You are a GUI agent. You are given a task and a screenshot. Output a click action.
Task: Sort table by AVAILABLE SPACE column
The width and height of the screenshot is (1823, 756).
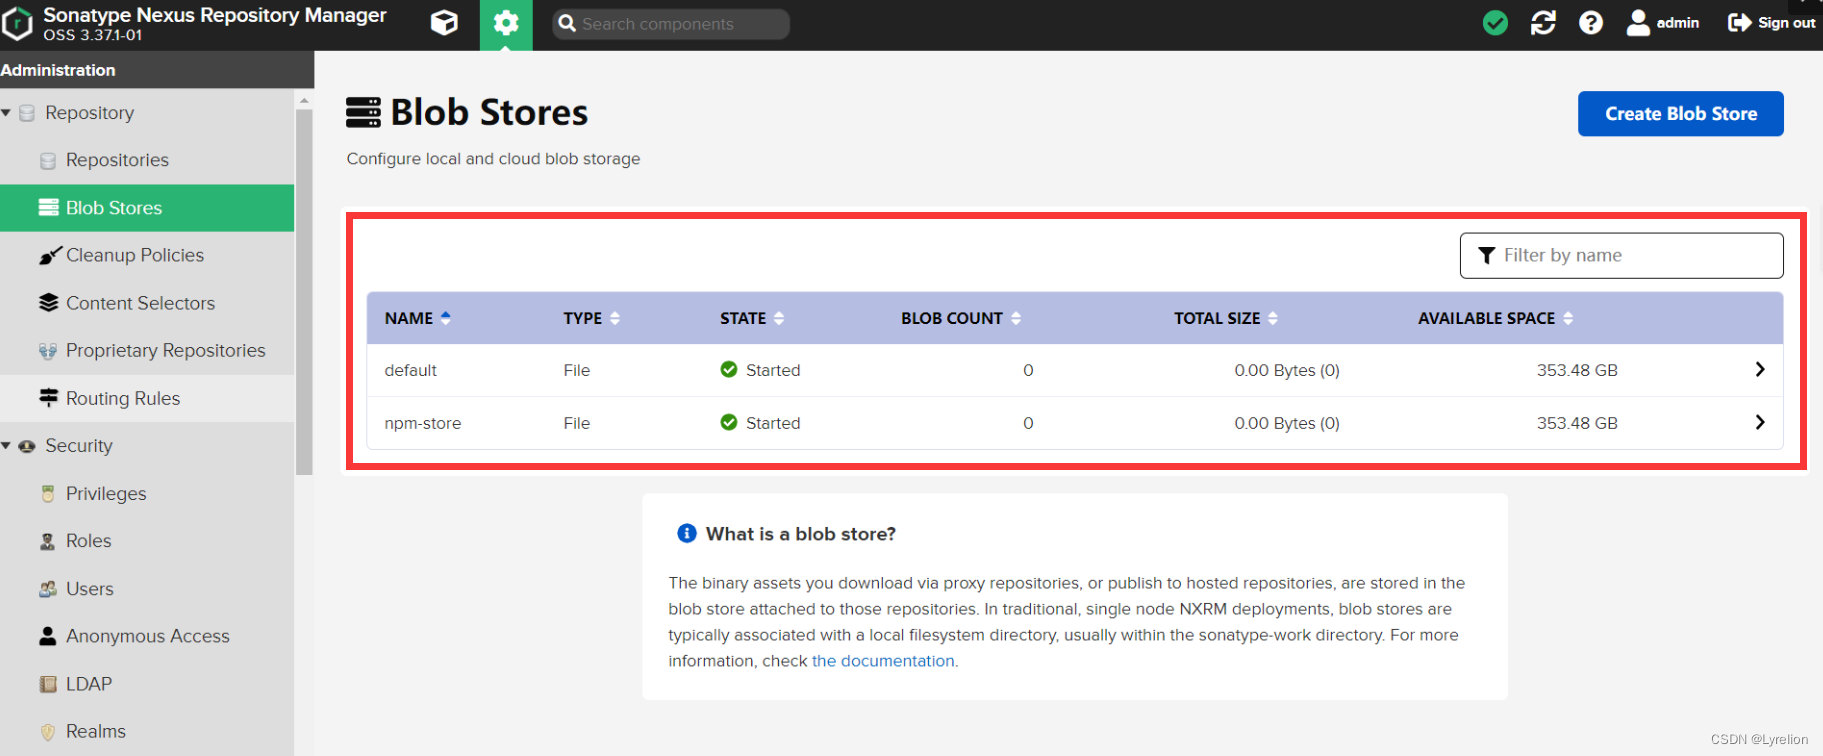(1496, 318)
